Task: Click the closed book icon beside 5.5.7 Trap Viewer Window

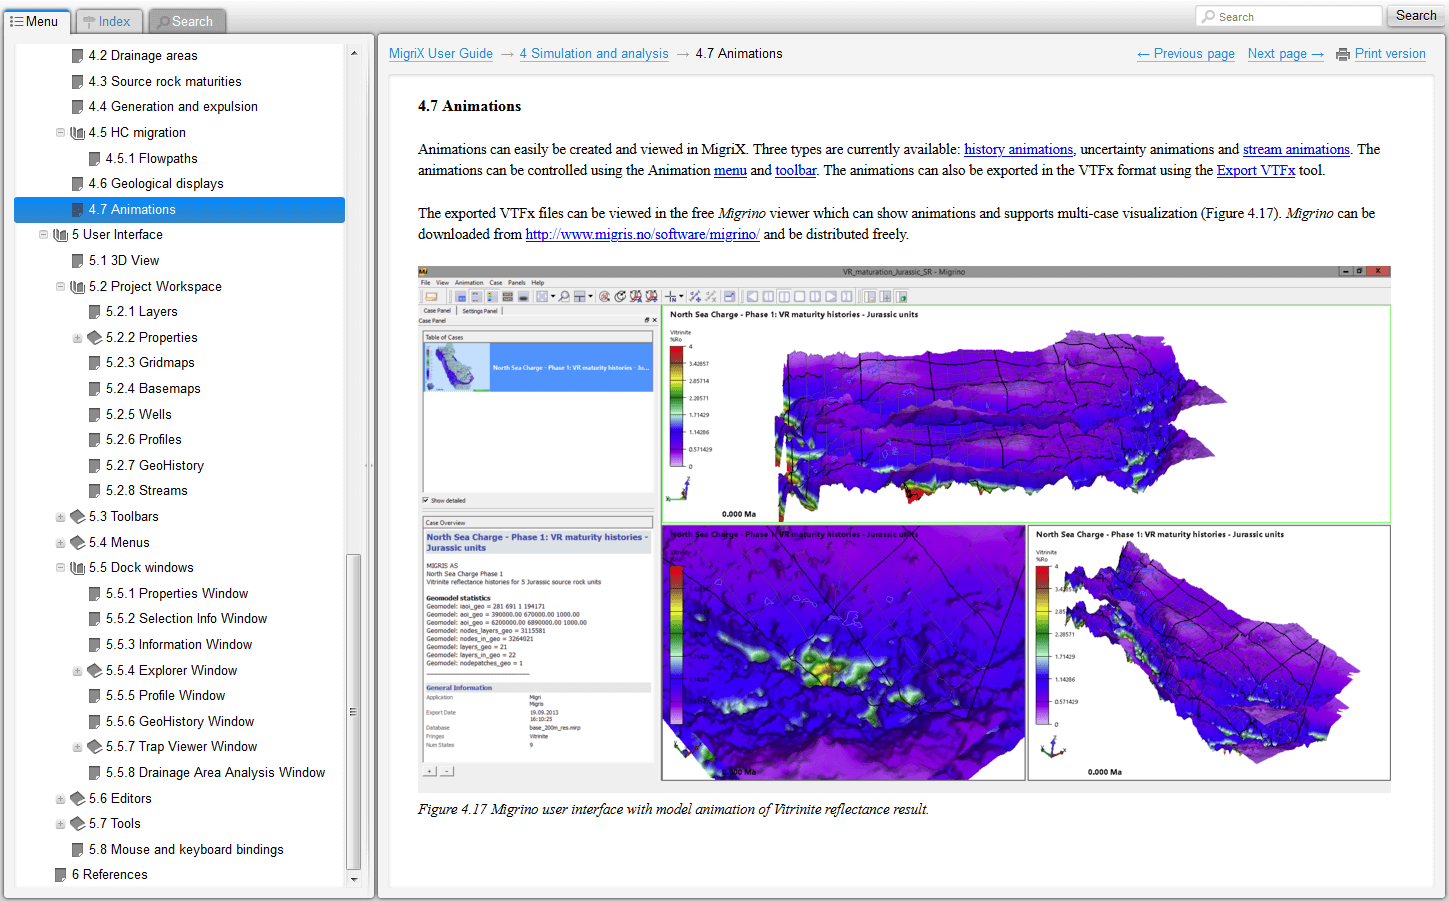Action: 95,747
